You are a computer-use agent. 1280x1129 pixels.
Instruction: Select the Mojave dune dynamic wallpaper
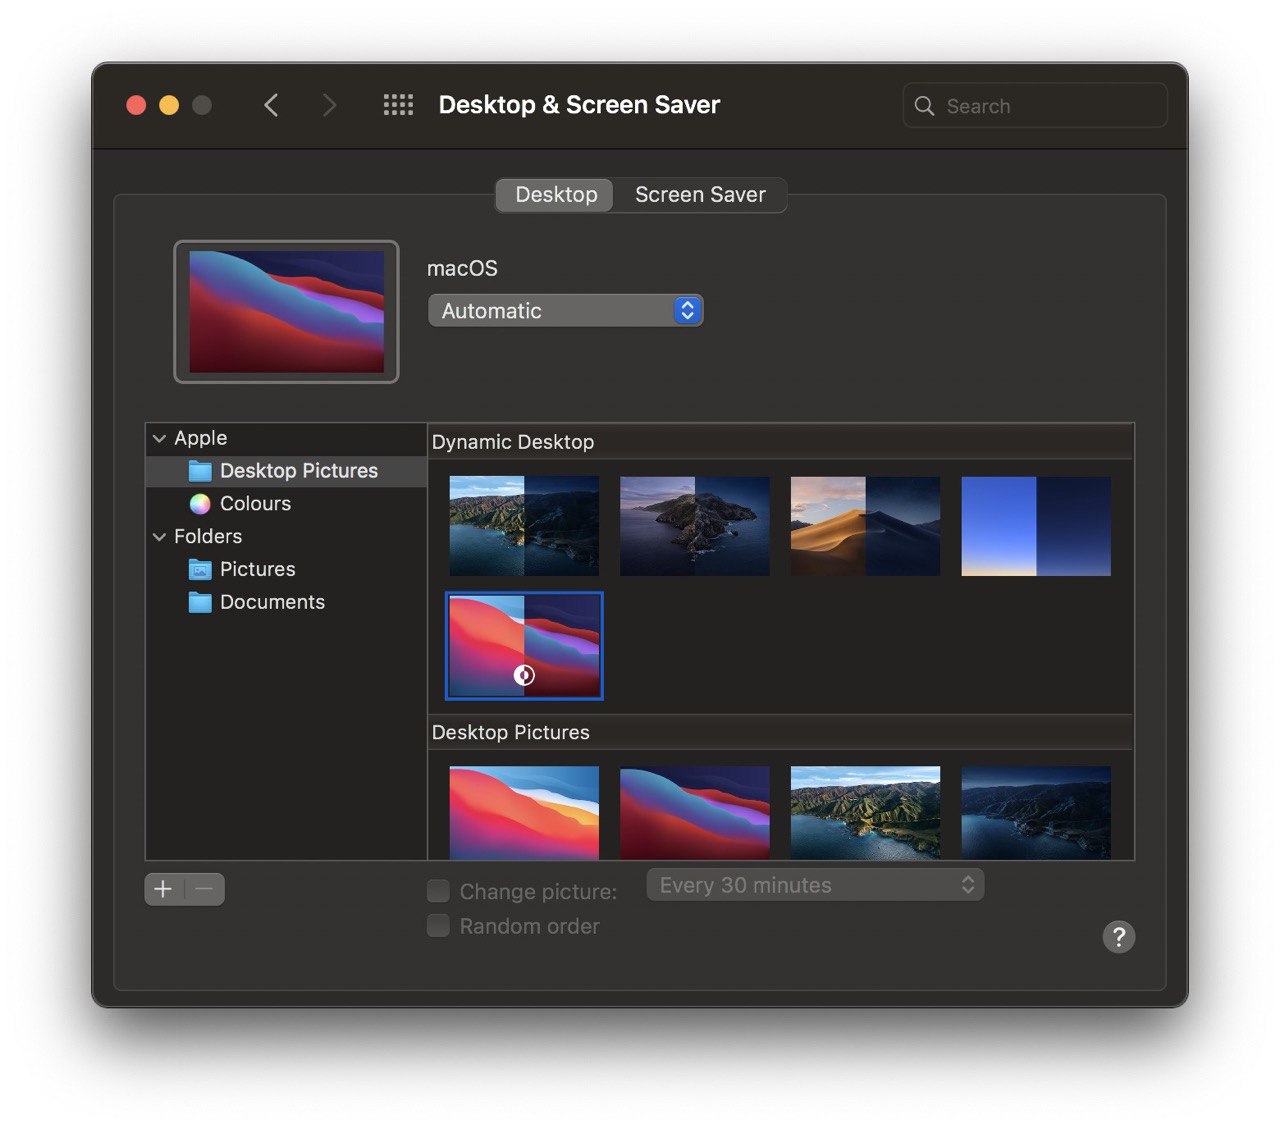tap(865, 526)
